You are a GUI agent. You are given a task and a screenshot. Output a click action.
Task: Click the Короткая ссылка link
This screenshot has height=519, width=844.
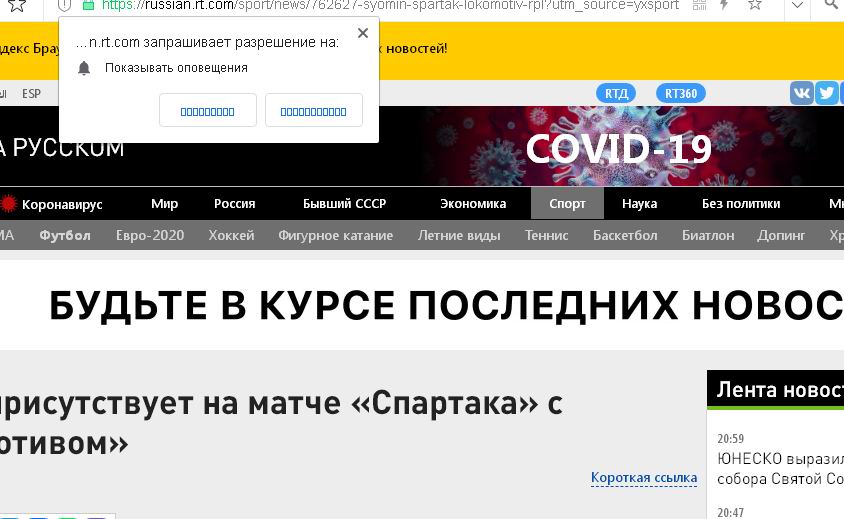(x=644, y=478)
